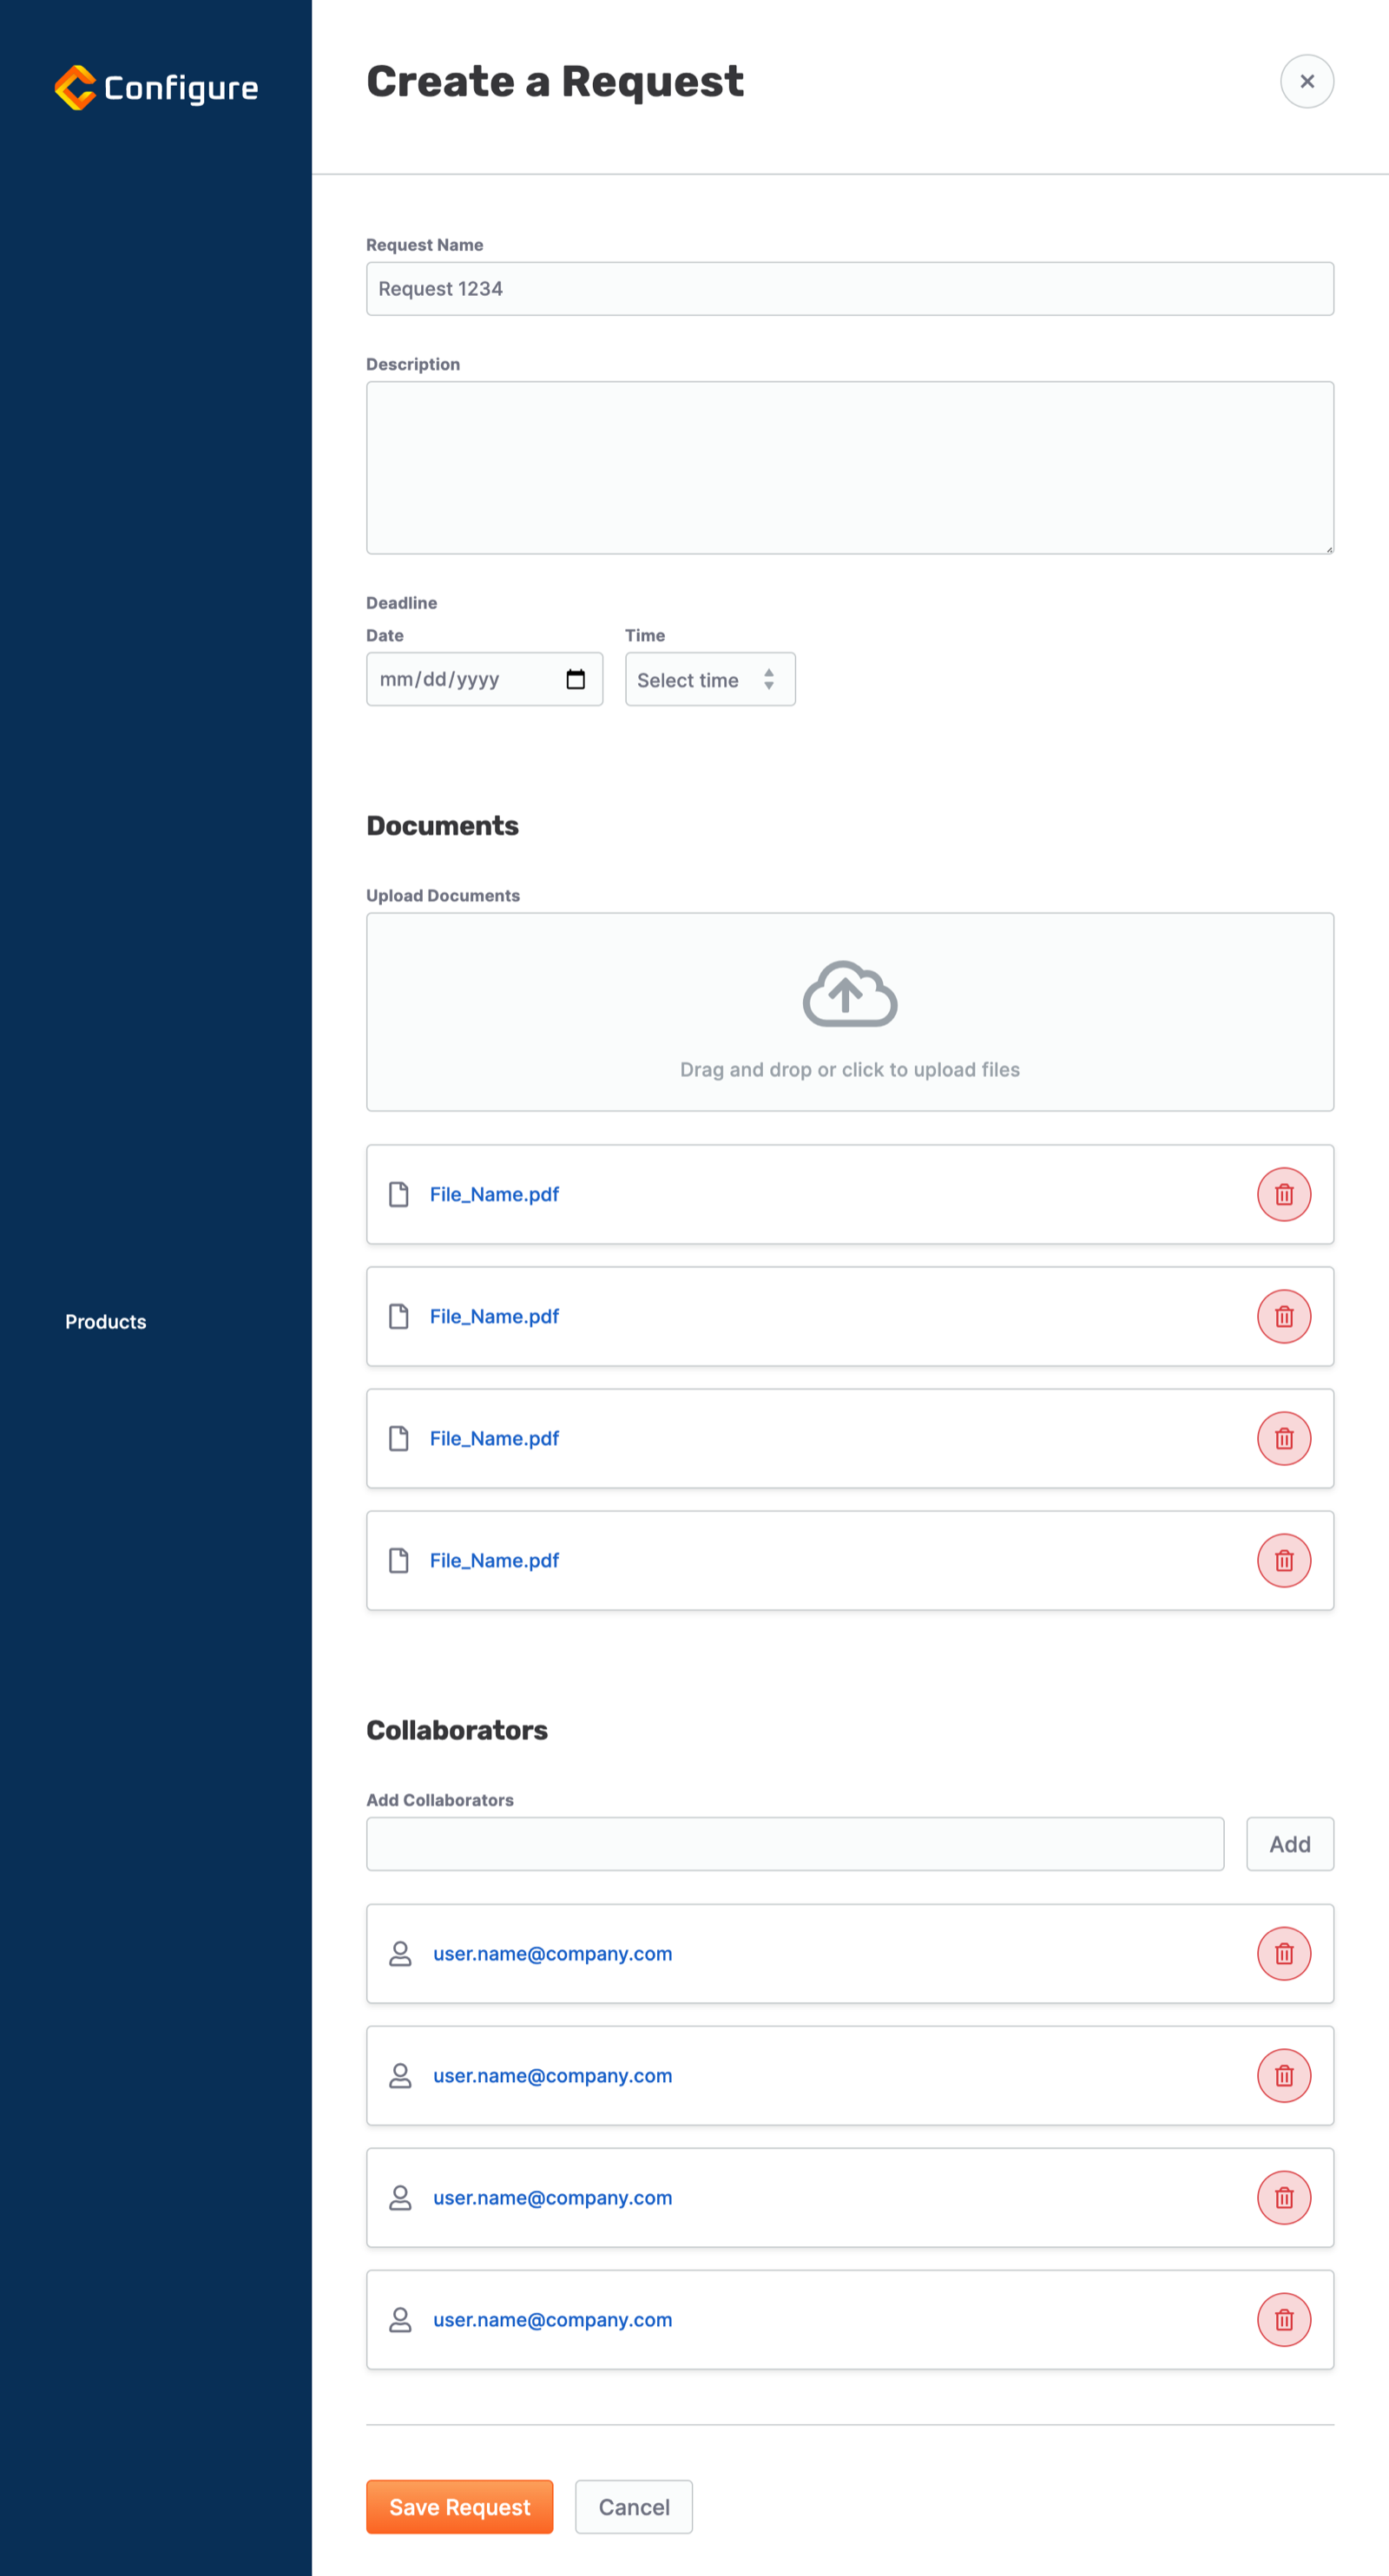Remove the third collaborator with trash icon

coord(1283,2197)
